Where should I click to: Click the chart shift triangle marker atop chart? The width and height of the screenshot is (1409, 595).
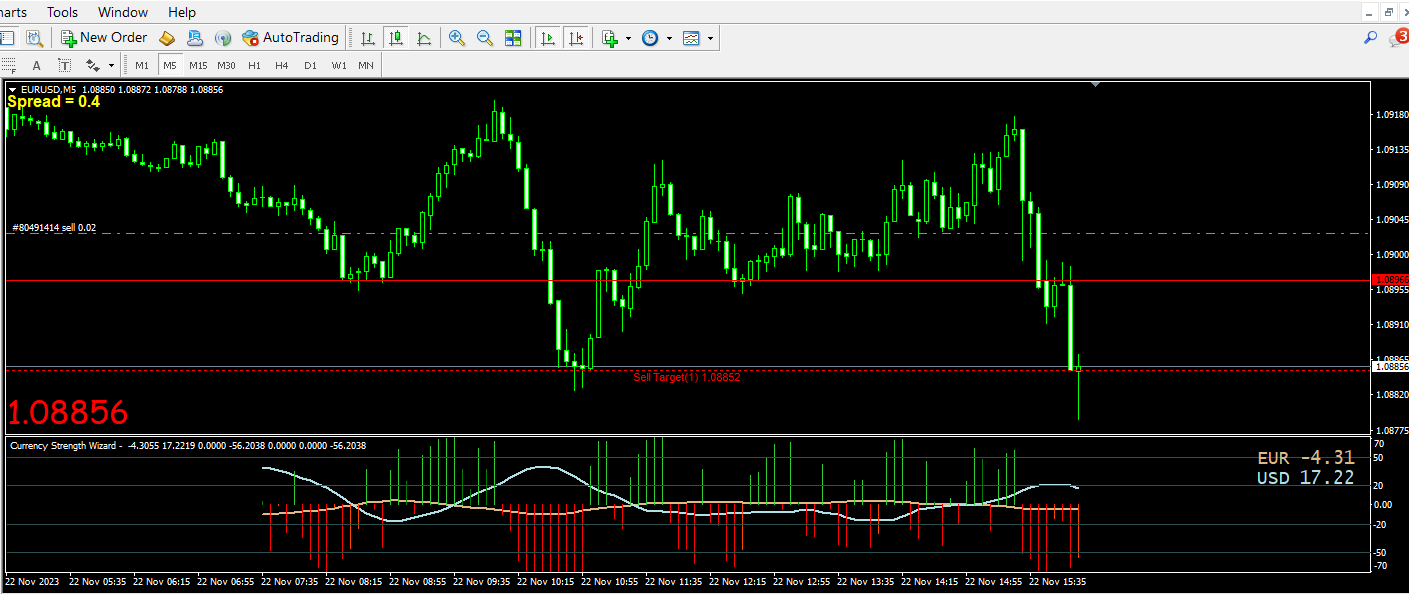tap(1097, 85)
